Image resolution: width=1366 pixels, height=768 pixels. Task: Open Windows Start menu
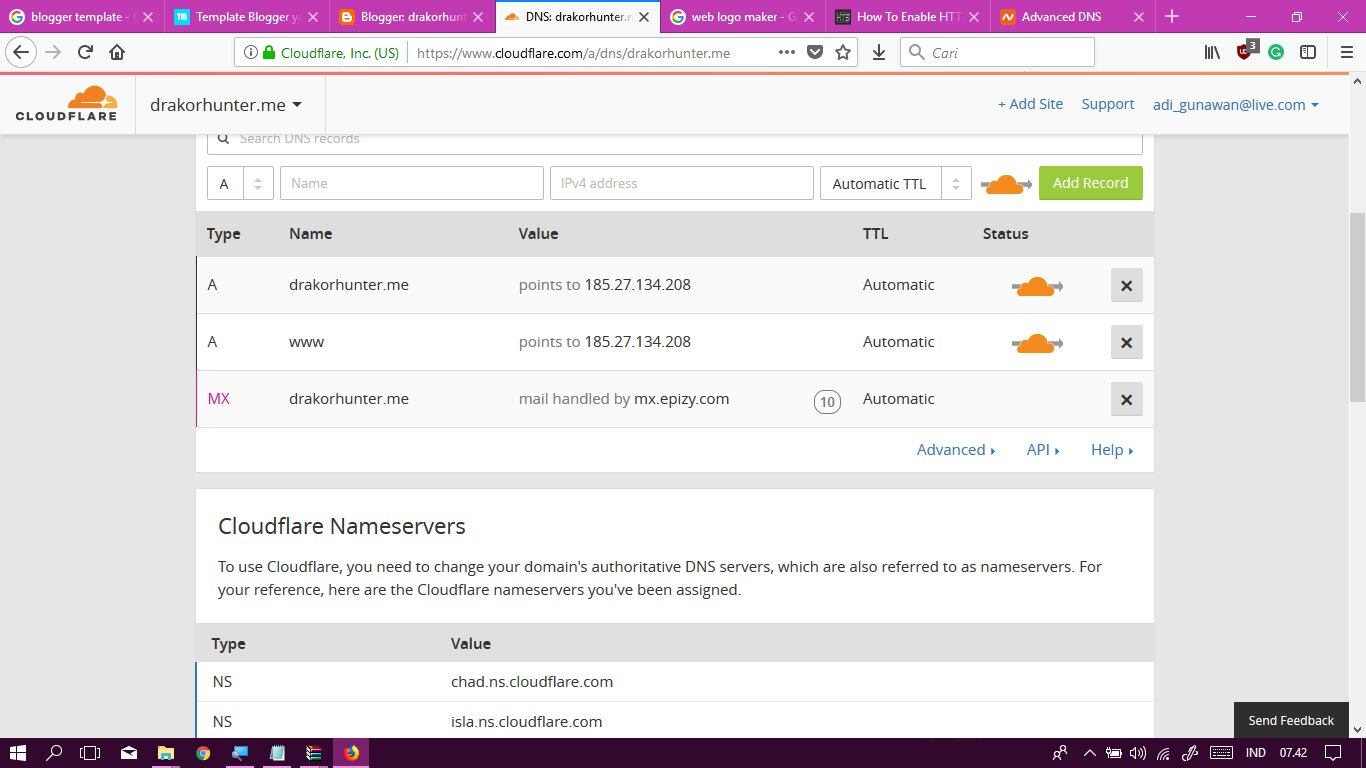pos(18,753)
